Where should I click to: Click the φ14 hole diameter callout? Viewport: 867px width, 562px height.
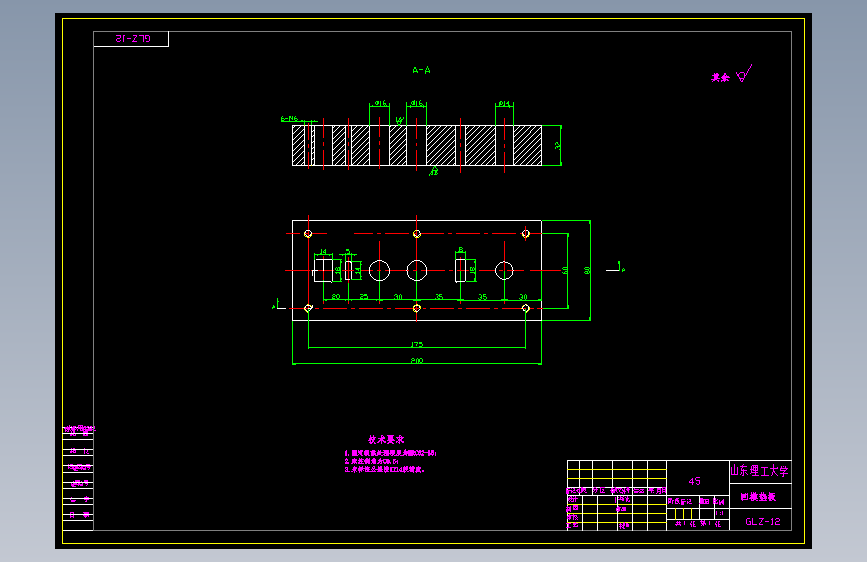(504, 103)
